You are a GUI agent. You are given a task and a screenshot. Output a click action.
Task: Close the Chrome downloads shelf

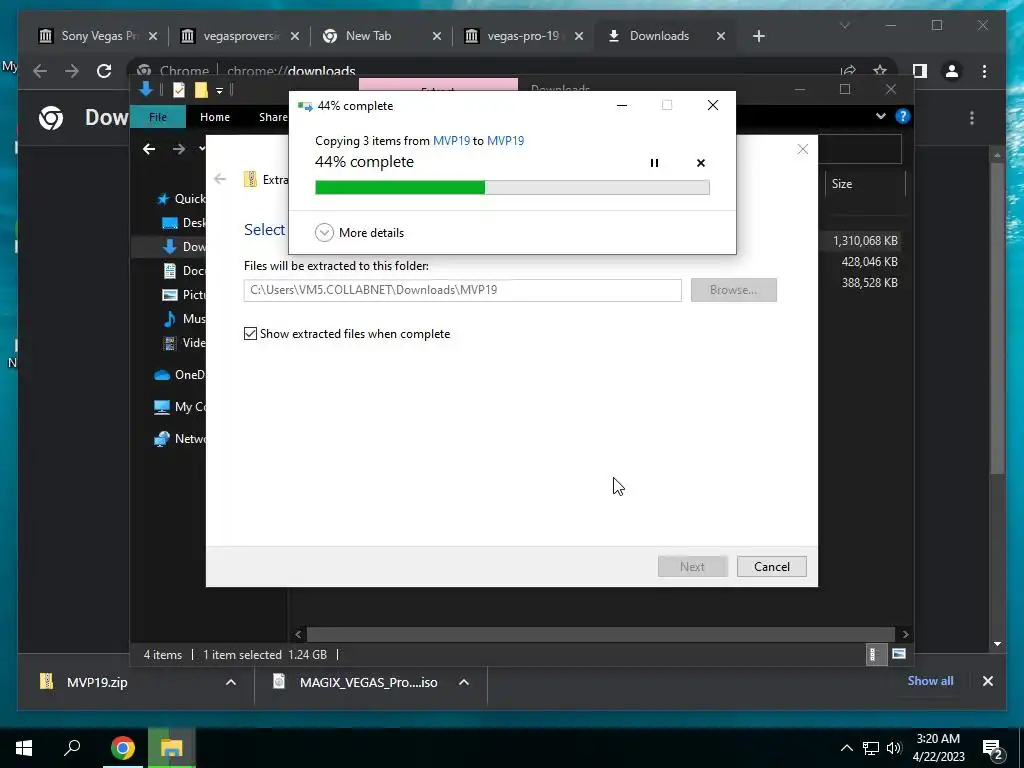click(x=987, y=681)
